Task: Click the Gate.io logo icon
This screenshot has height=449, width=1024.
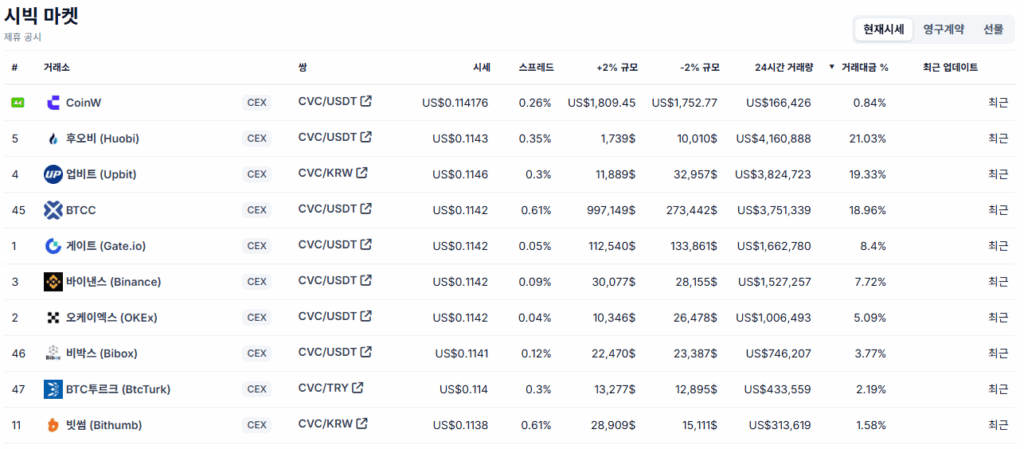Action: point(53,246)
